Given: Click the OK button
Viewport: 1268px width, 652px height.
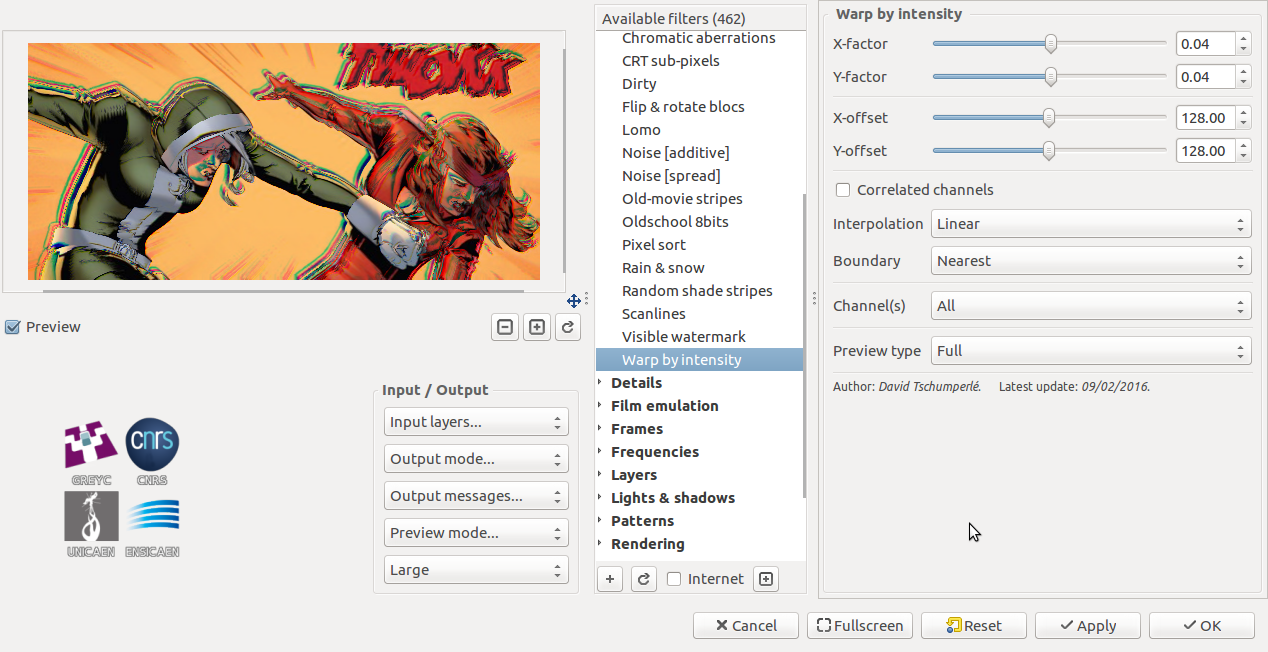Looking at the screenshot, I should (x=1202, y=625).
